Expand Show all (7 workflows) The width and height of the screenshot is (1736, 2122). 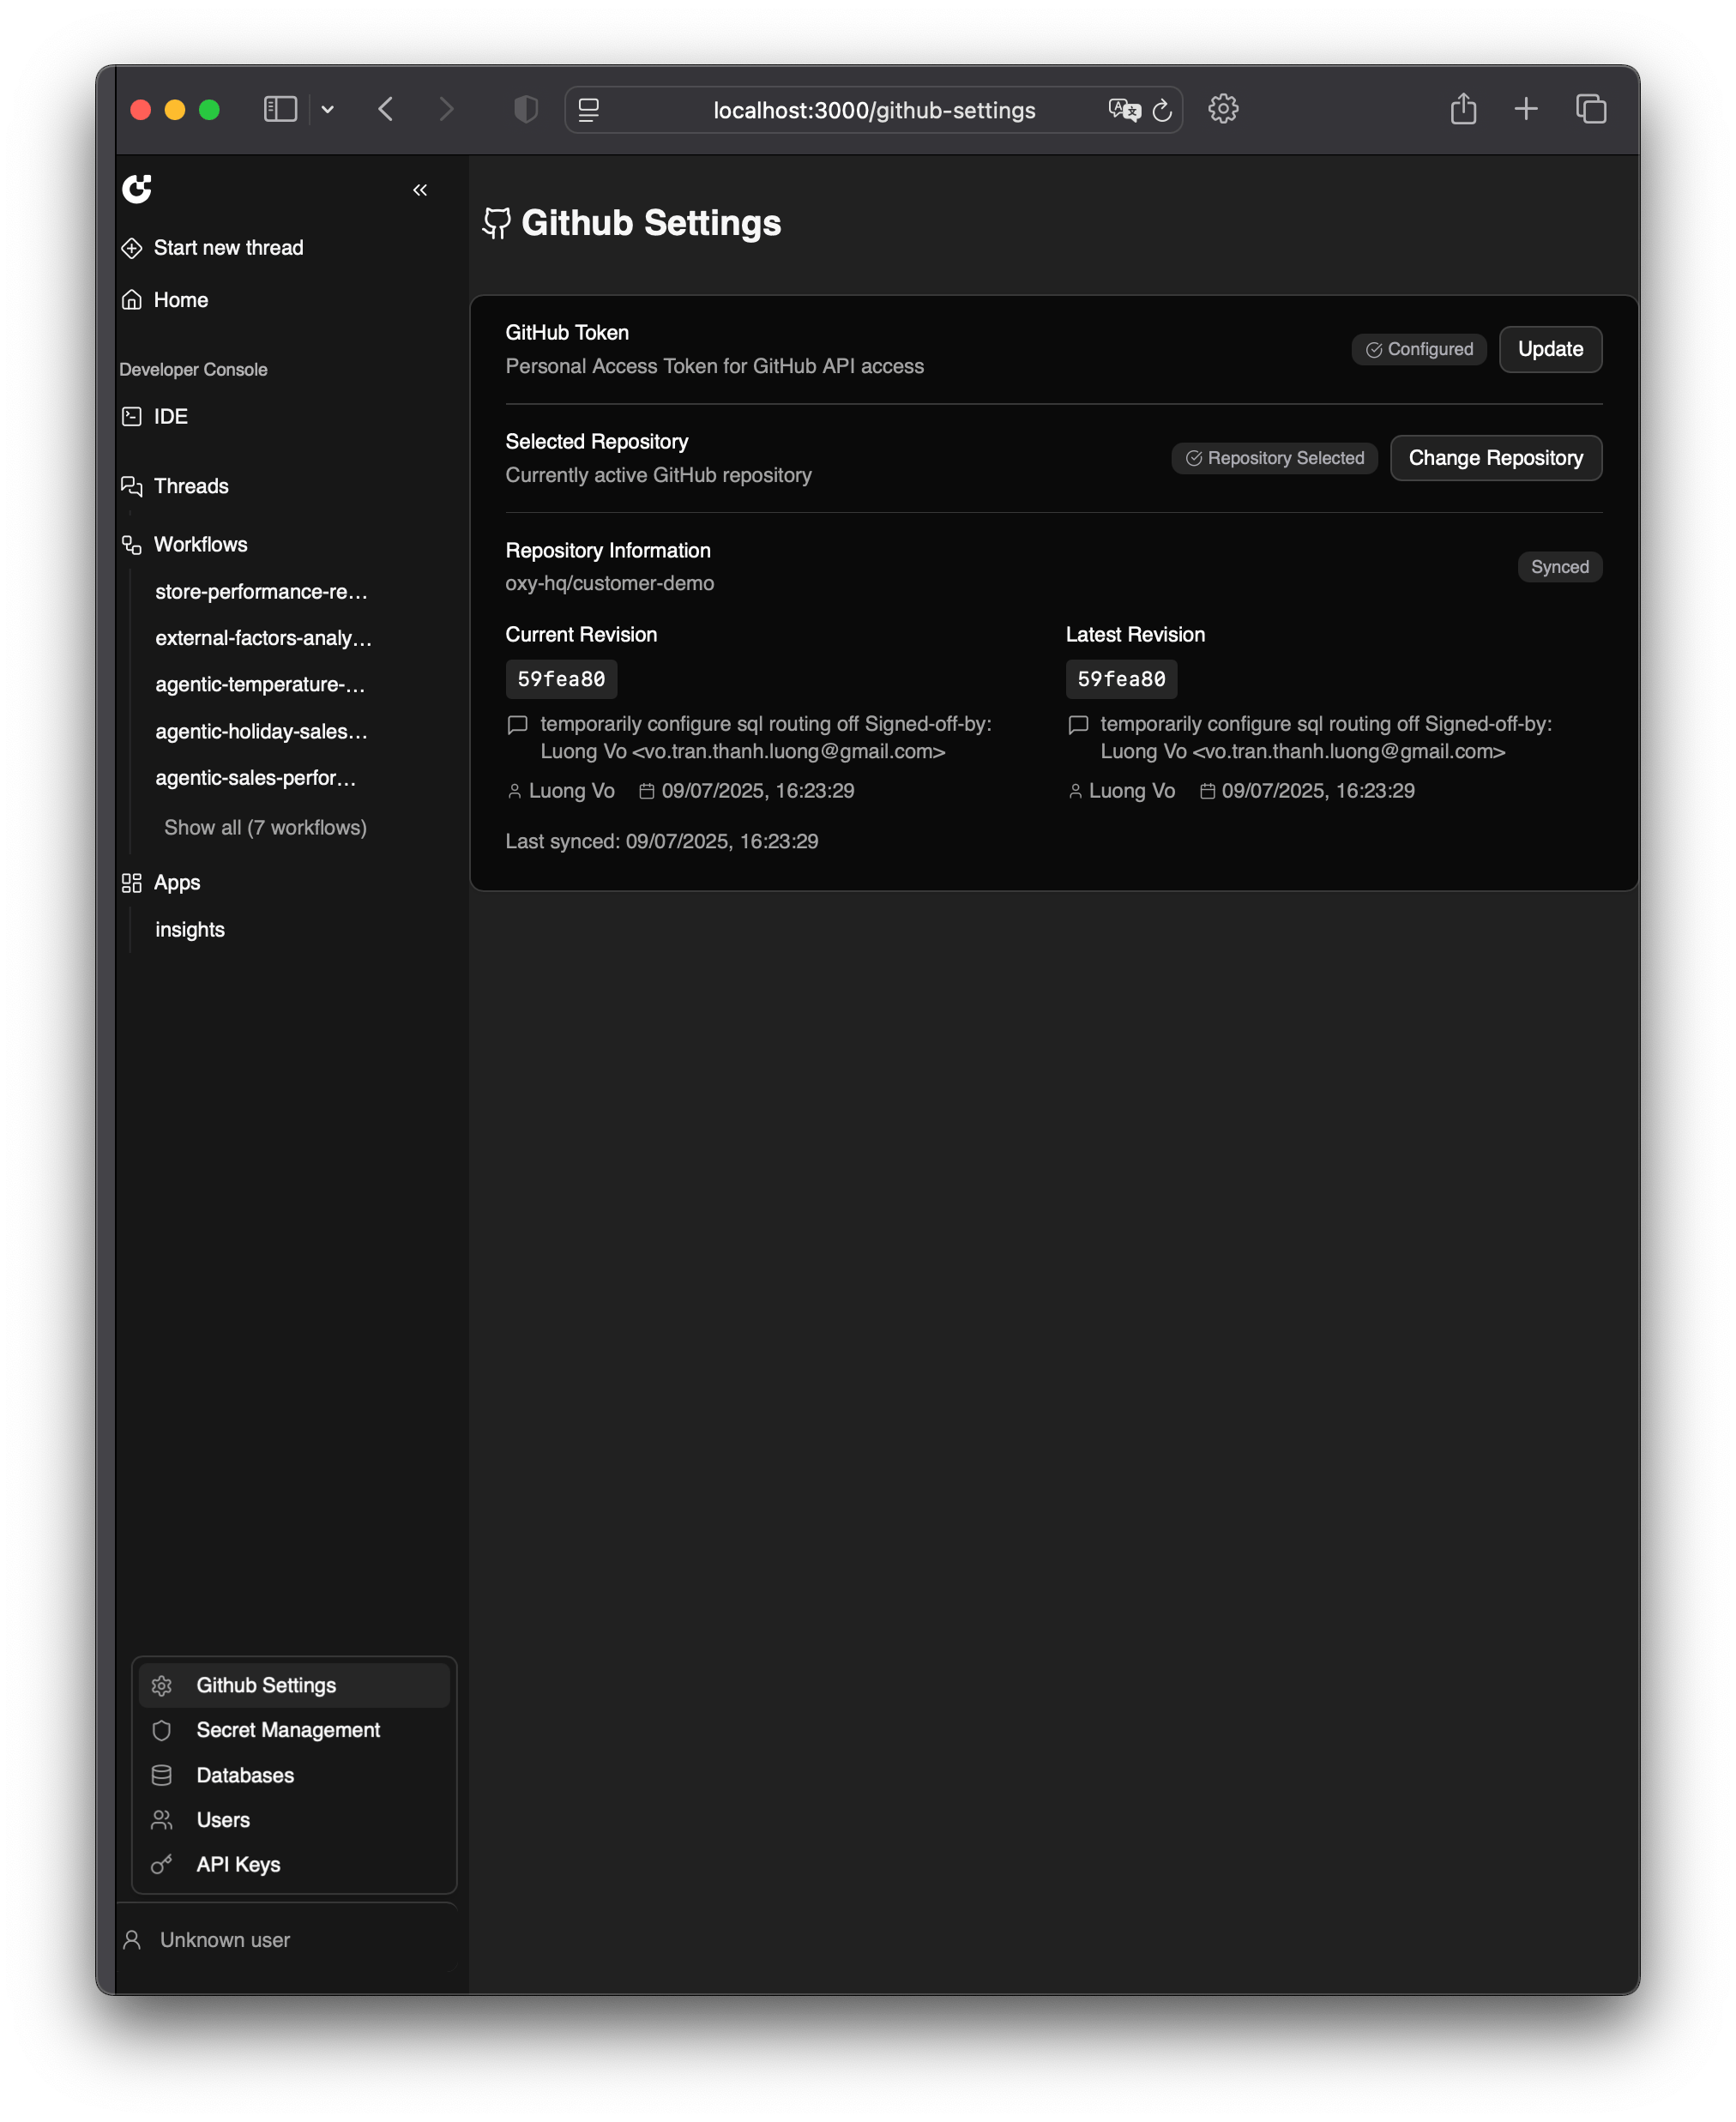point(265,828)
